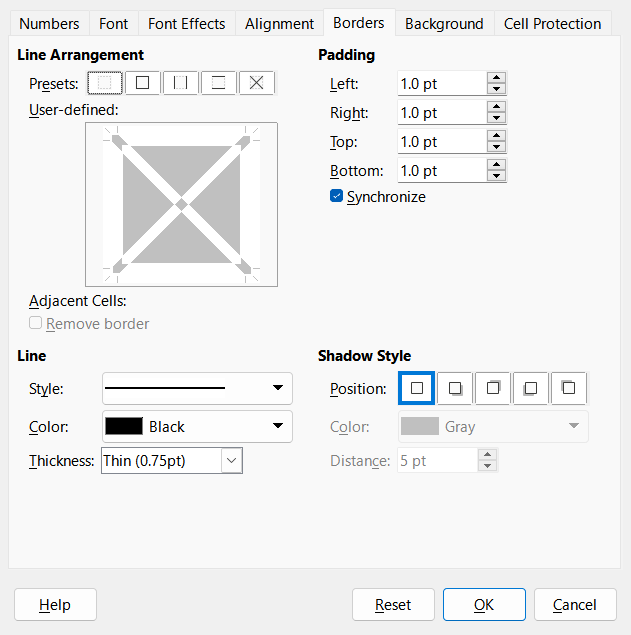The width and height of the screenshot is (631, 635).
Task: Click the Right padding input field
Action: tap(442, 113)
